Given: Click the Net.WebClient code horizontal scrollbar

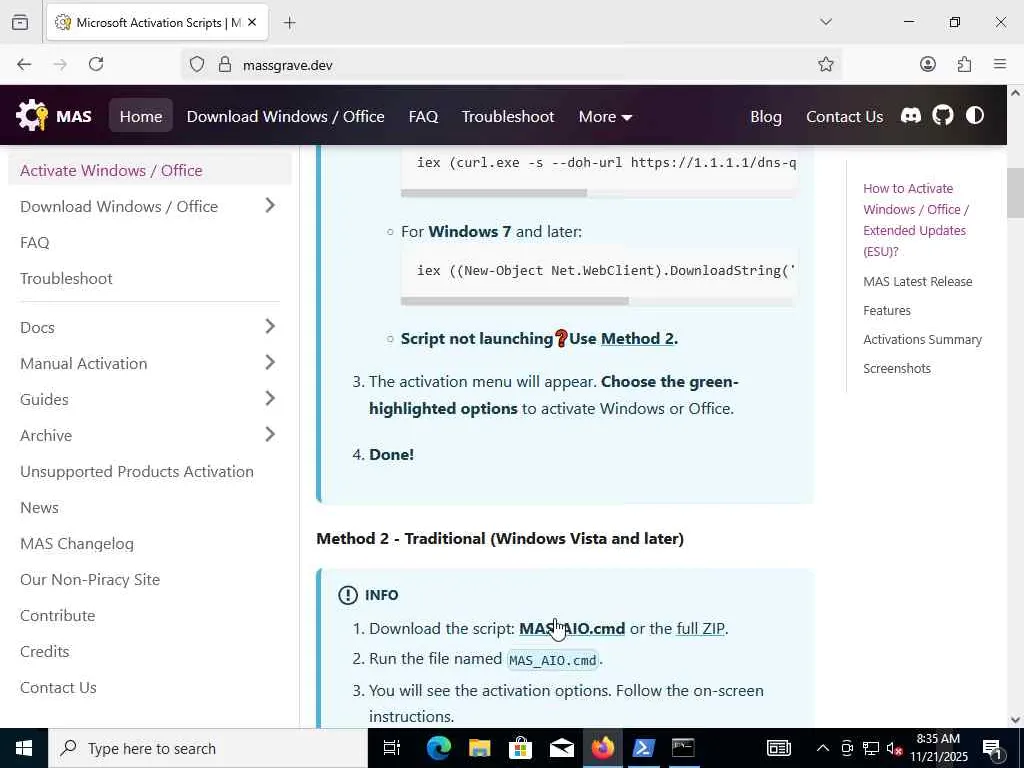Looking at the screenshot, I should (x=515, y=301).
